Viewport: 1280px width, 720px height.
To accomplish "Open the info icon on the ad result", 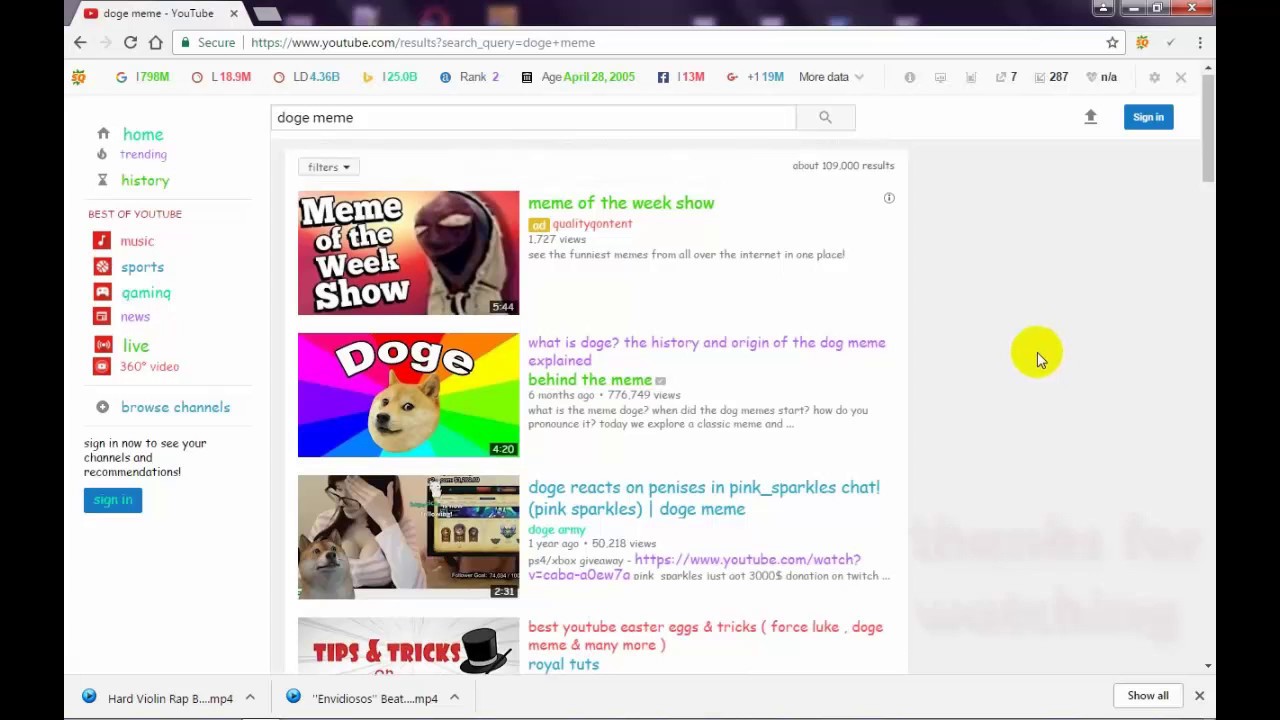I will point(889,198).
